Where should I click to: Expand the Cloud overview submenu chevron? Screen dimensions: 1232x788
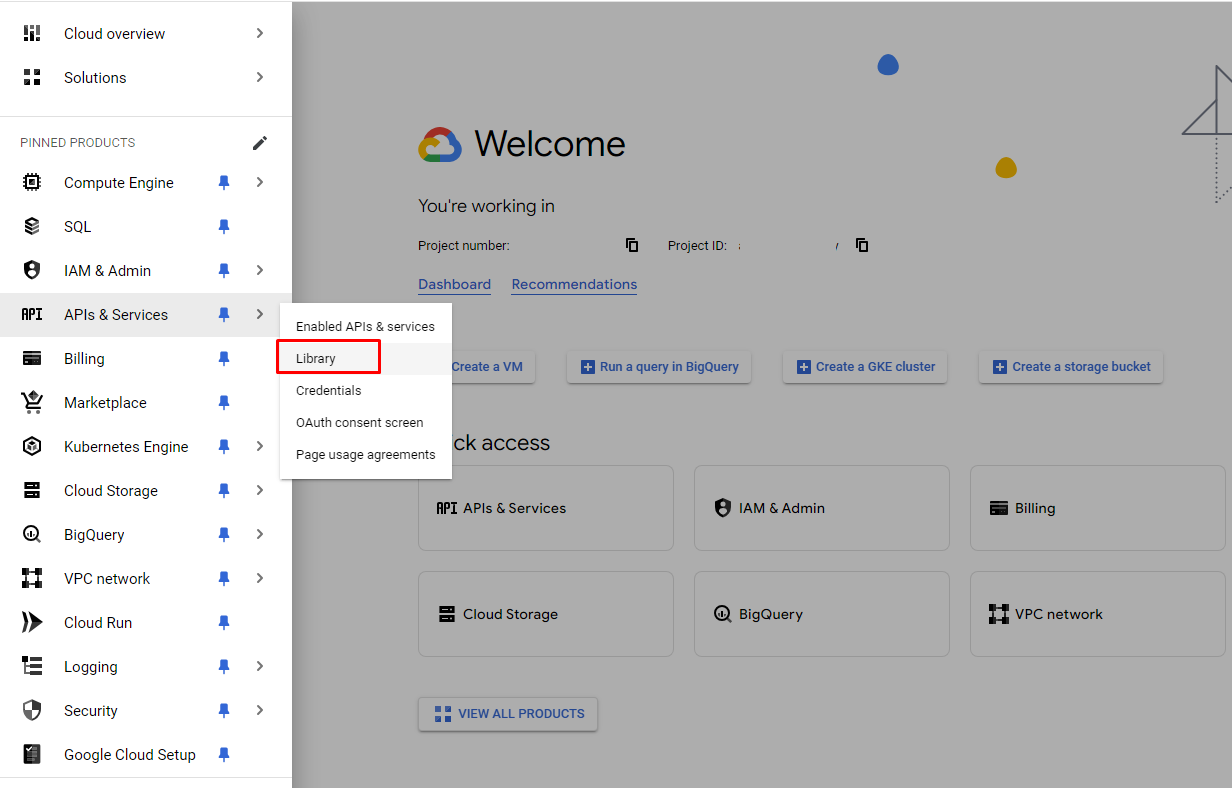click(260, 33)
